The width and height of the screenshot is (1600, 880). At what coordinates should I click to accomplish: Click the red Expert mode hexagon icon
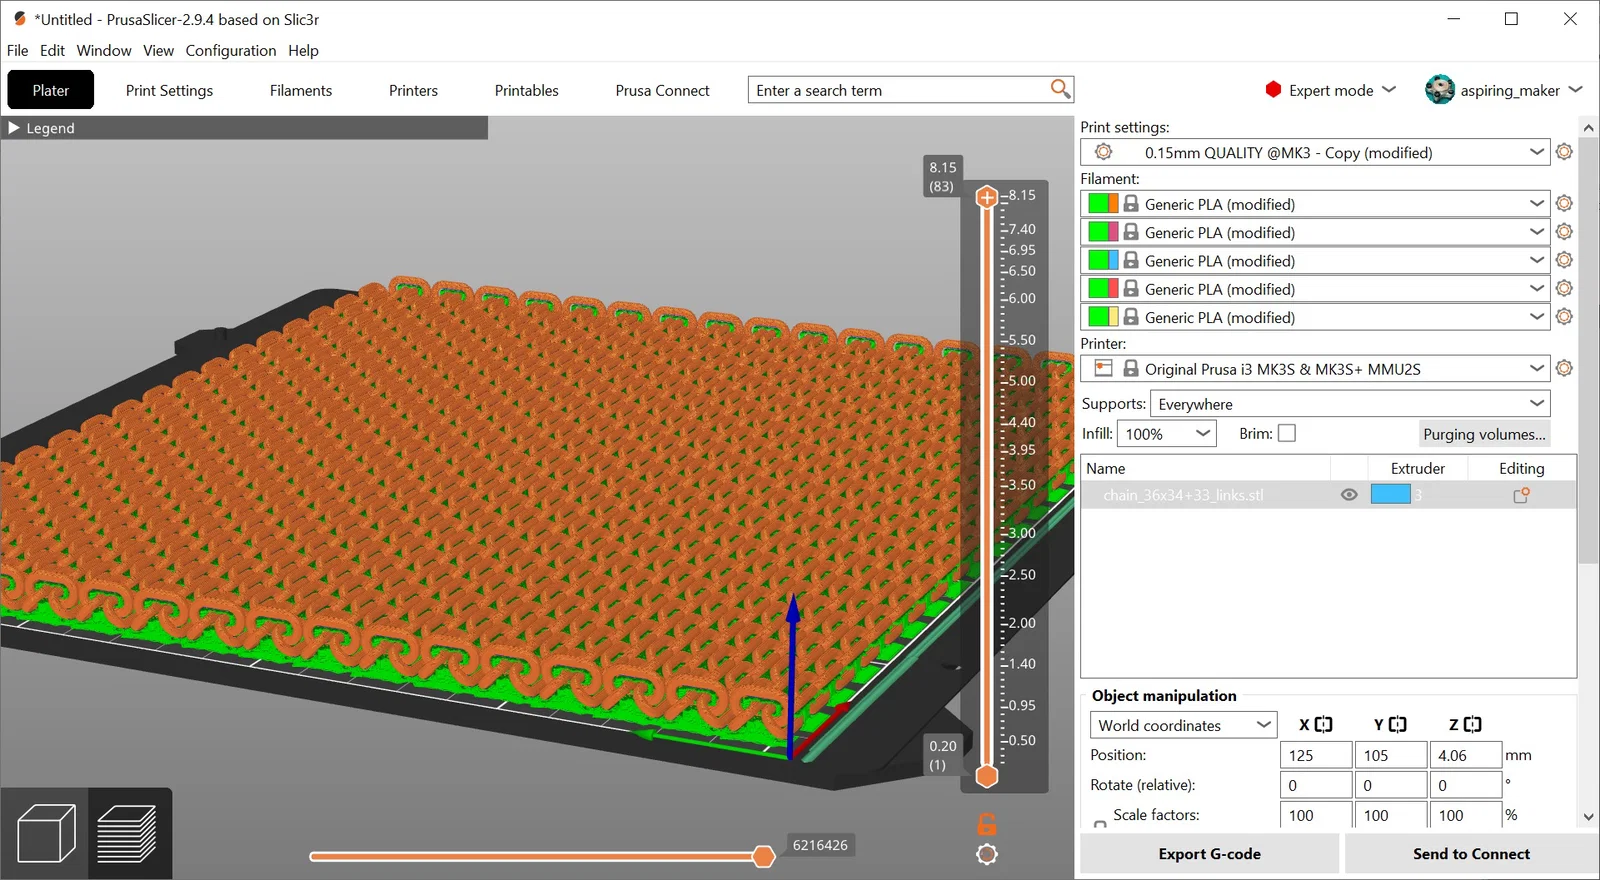(x=1273, y=89)
